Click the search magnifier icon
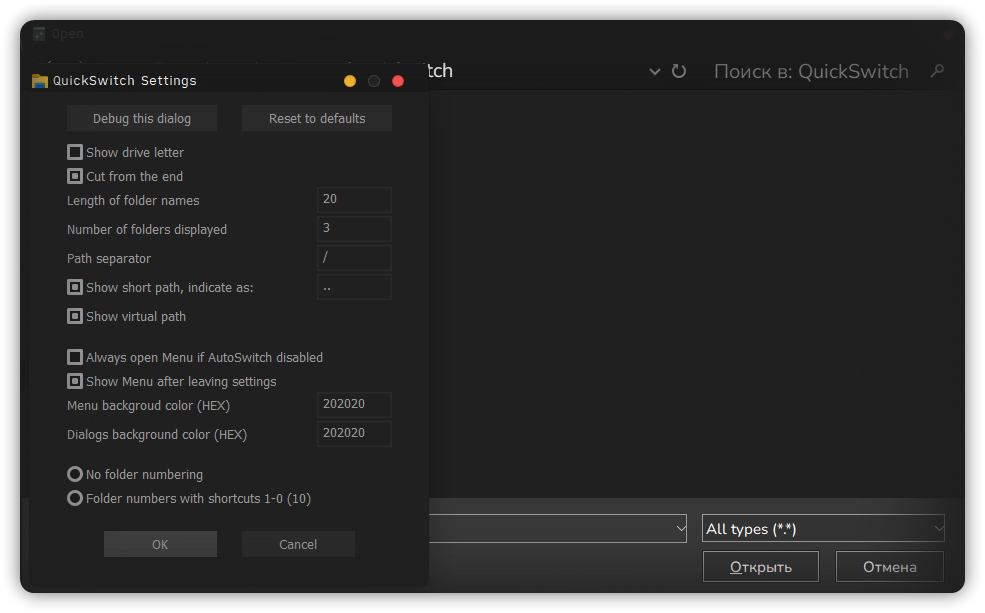This screenshot has width=985, height=613. tap(937, 71)
